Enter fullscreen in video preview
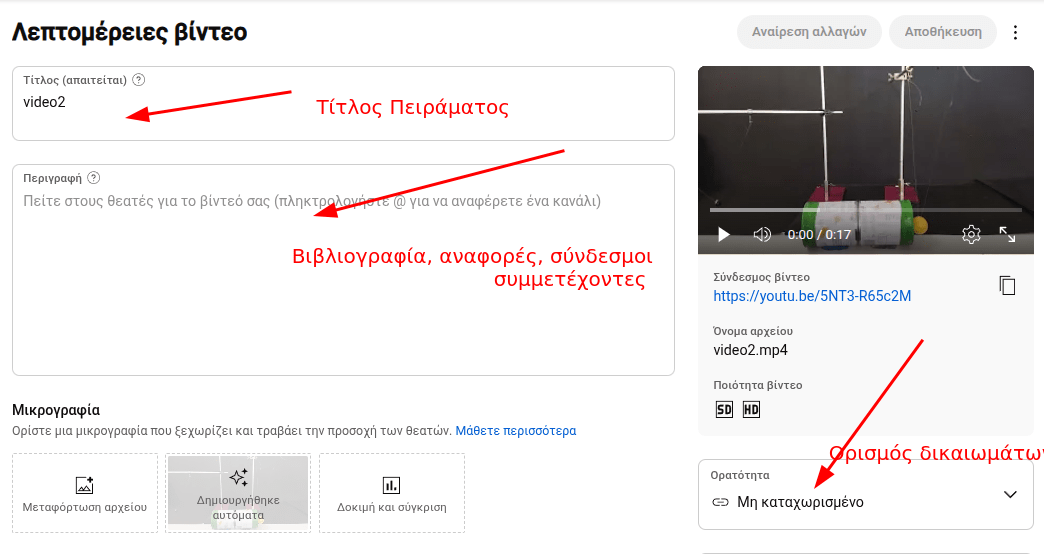The height and width of the screenshot is (554, 1044). 1007,234
